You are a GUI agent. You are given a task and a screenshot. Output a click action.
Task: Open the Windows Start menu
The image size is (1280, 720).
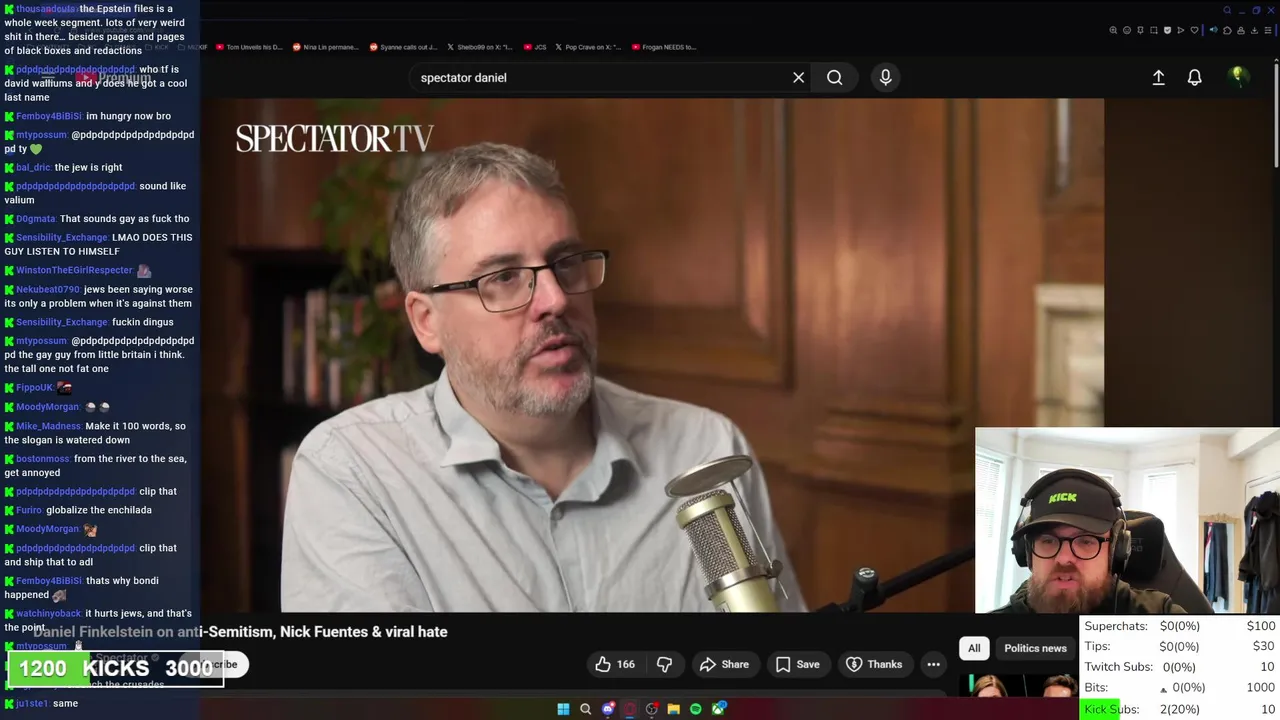(563, 709)
